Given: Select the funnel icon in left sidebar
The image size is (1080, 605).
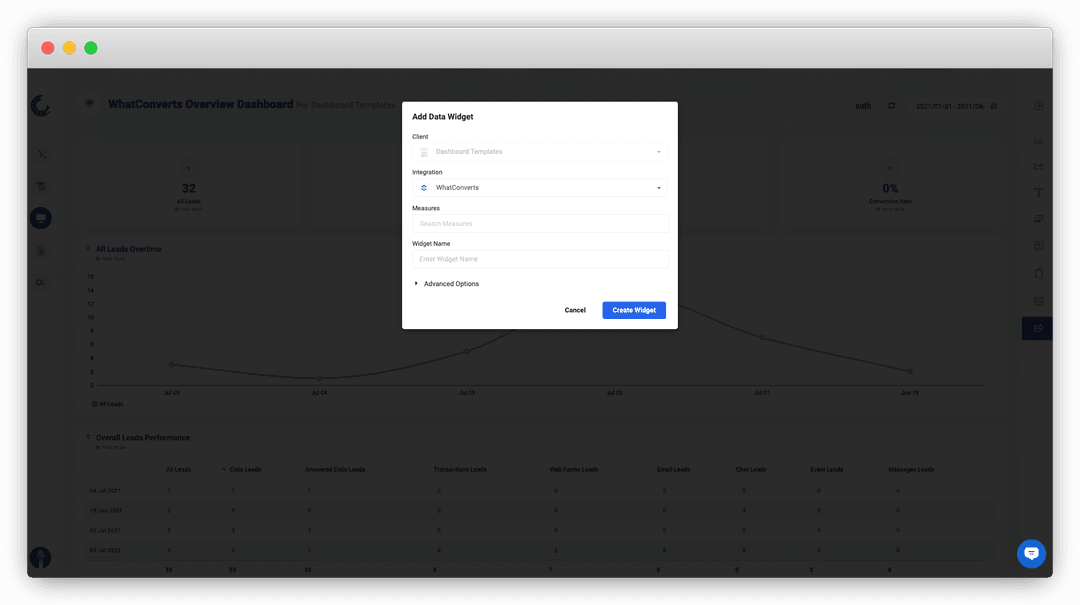Looking at the screenshot, I should click(x=41, y=186).
